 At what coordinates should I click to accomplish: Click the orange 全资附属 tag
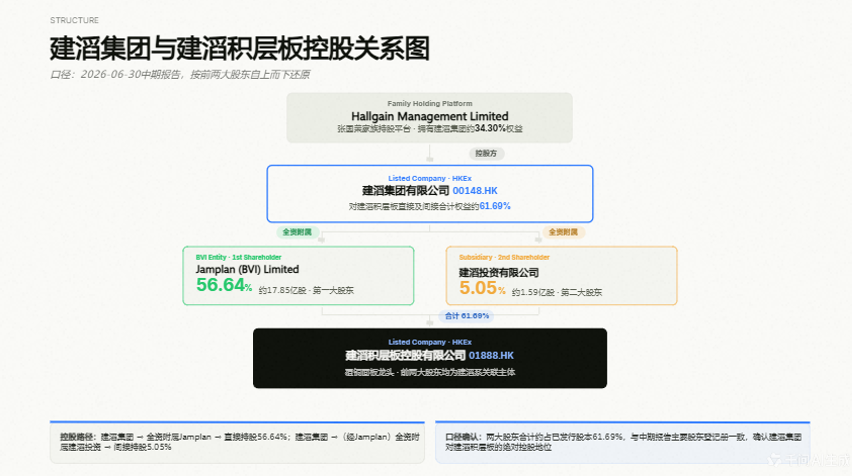(563, 232)
